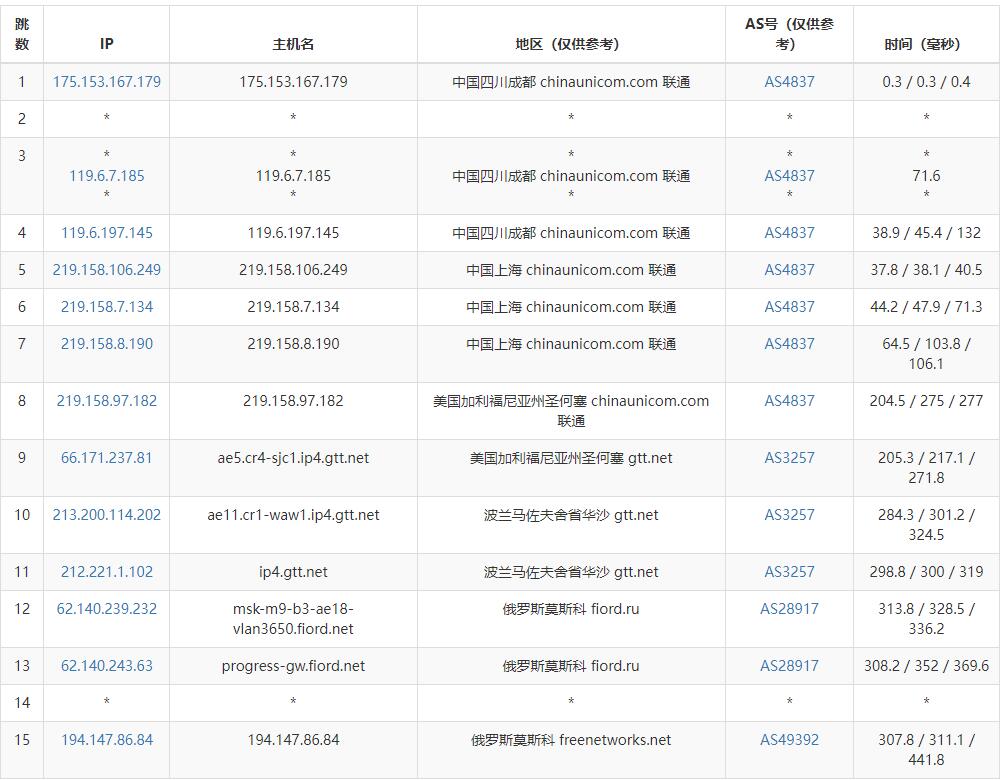Screen dimensions: 1001x780
Task: Open AS4837 in the 219.158.106.249 row
Action: [789, 269]
